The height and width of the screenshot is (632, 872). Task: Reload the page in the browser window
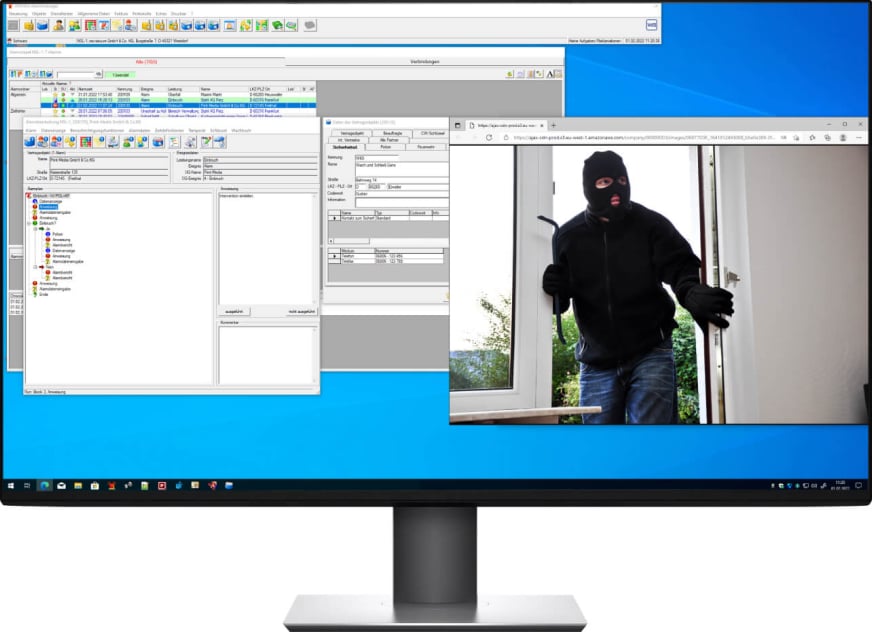point(489,137)
